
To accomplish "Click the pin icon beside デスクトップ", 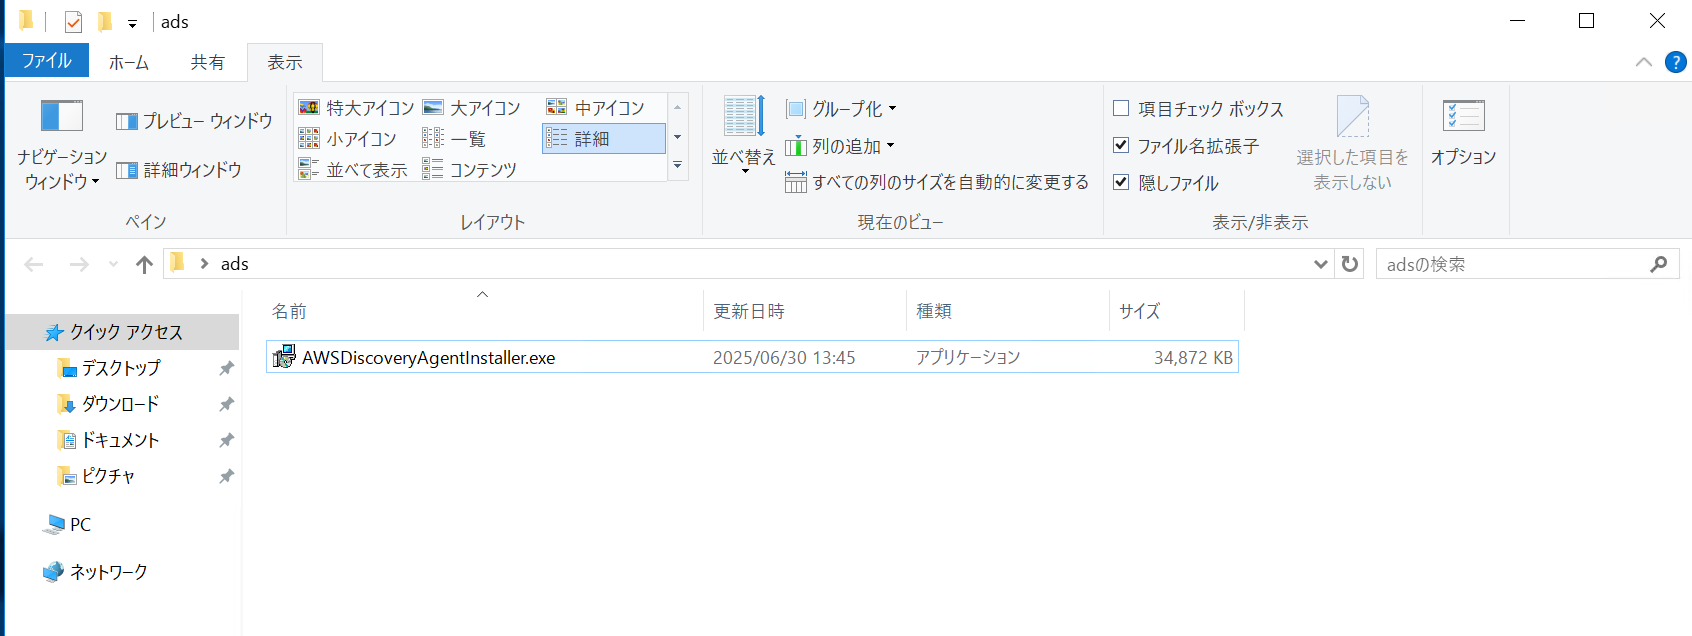I will coord(226,368).
